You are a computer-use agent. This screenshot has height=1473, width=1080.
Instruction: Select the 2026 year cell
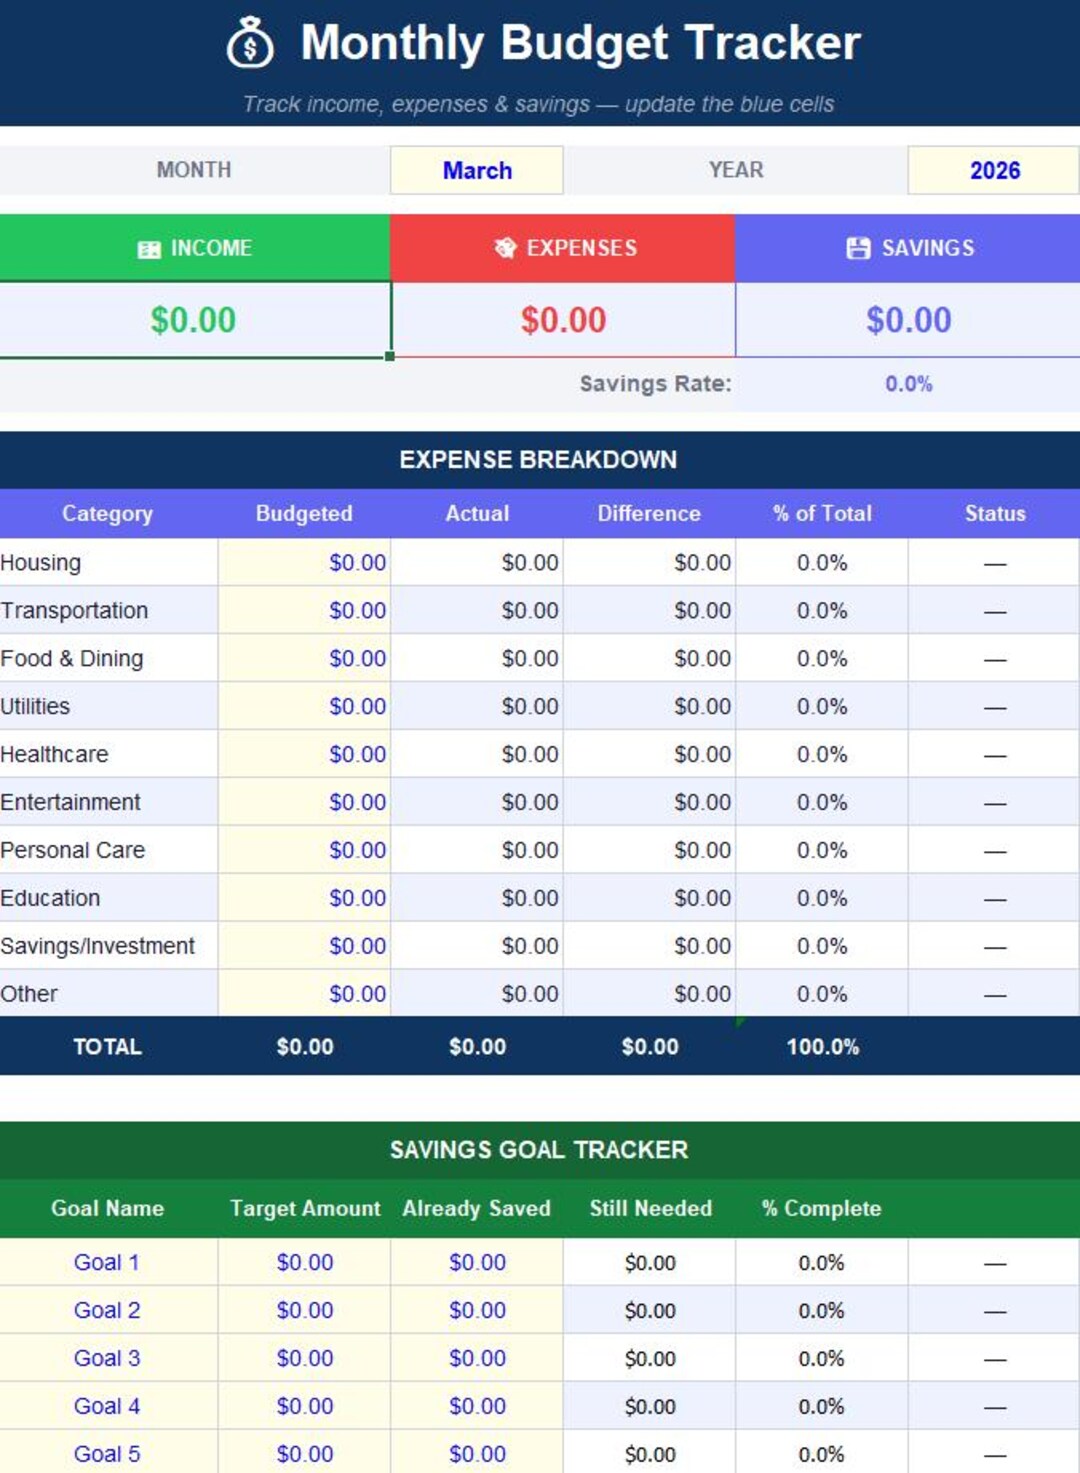994,170
